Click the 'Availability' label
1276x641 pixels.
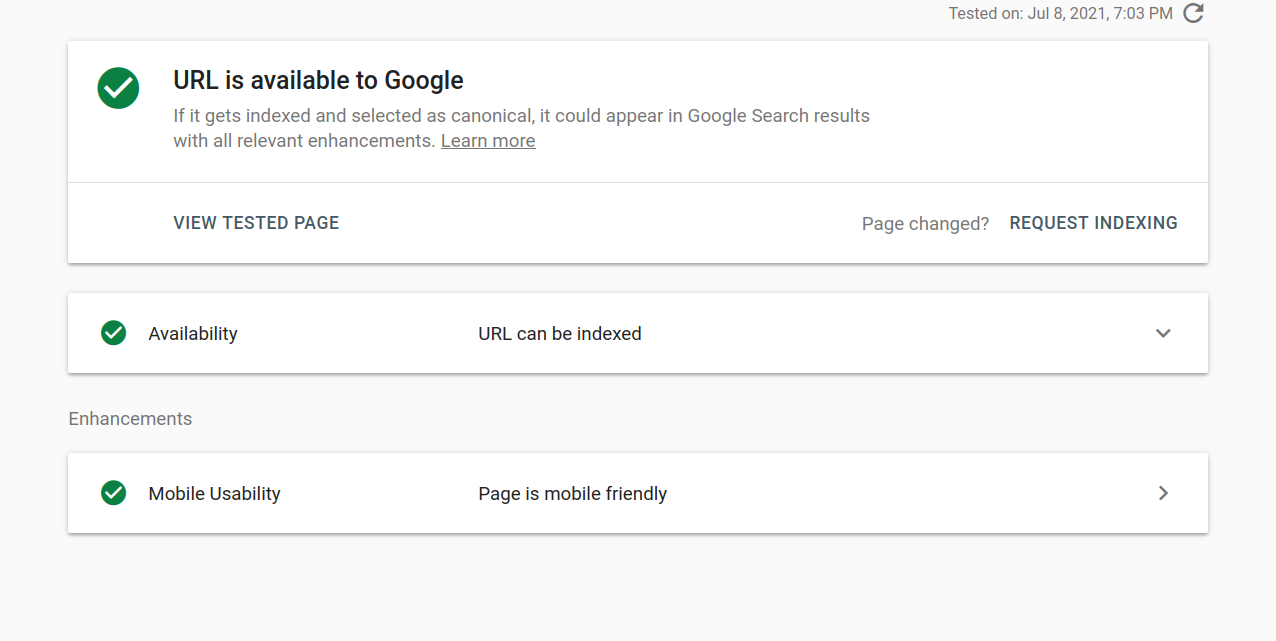tap(193, 334)
